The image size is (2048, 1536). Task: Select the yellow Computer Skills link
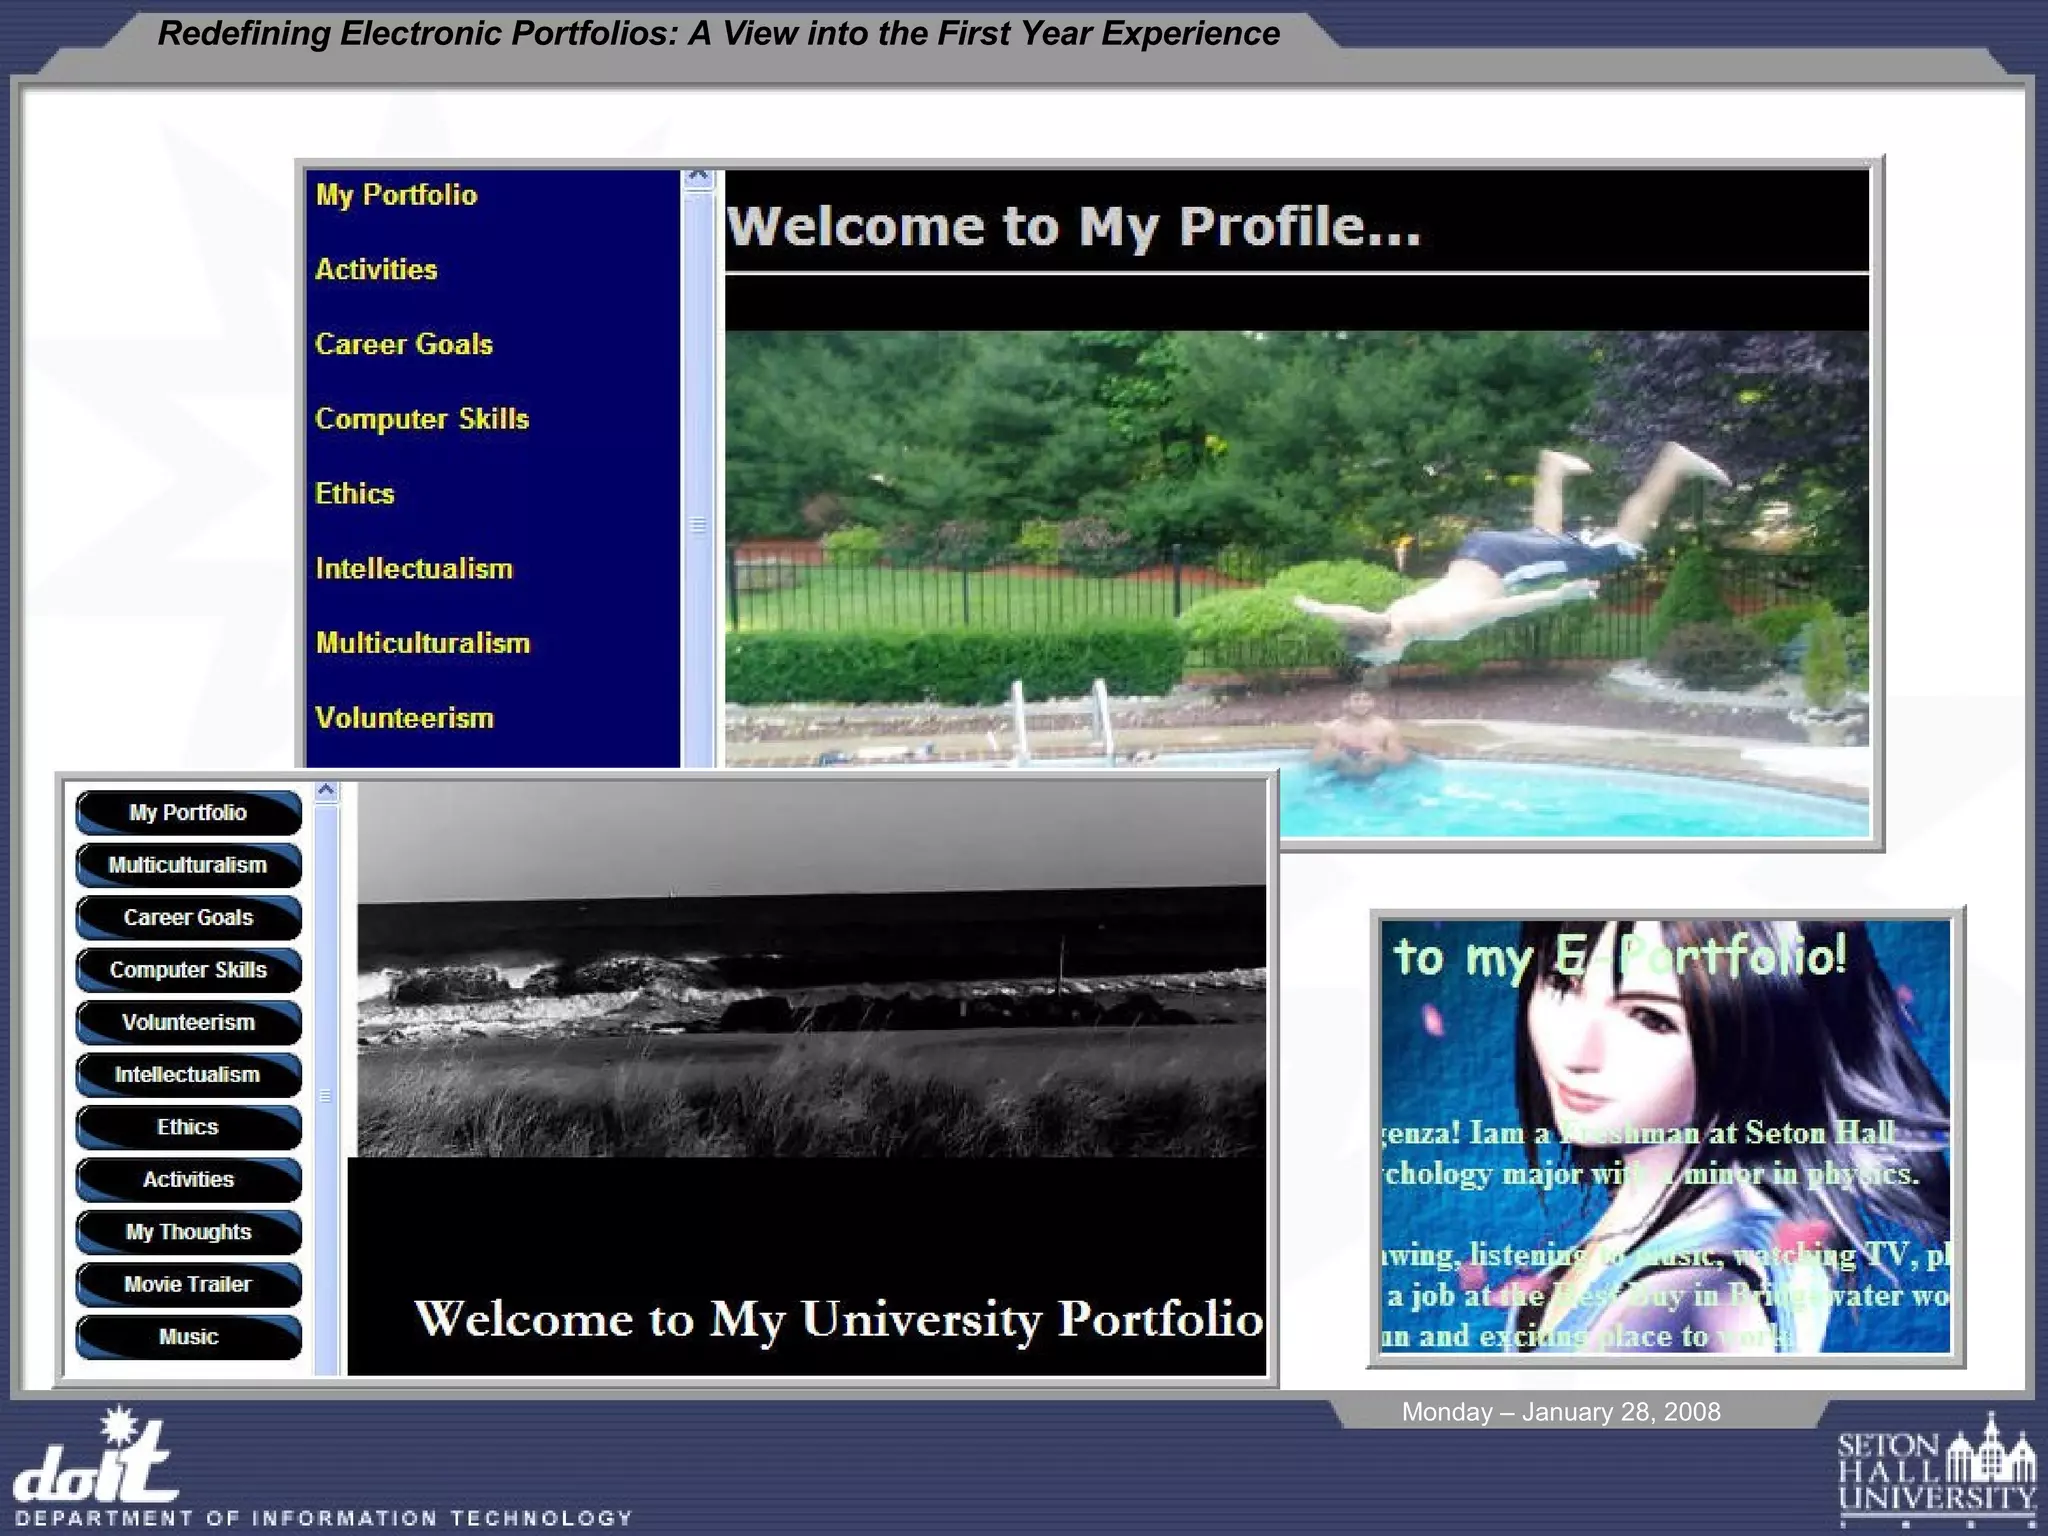[x=421, y=419]
